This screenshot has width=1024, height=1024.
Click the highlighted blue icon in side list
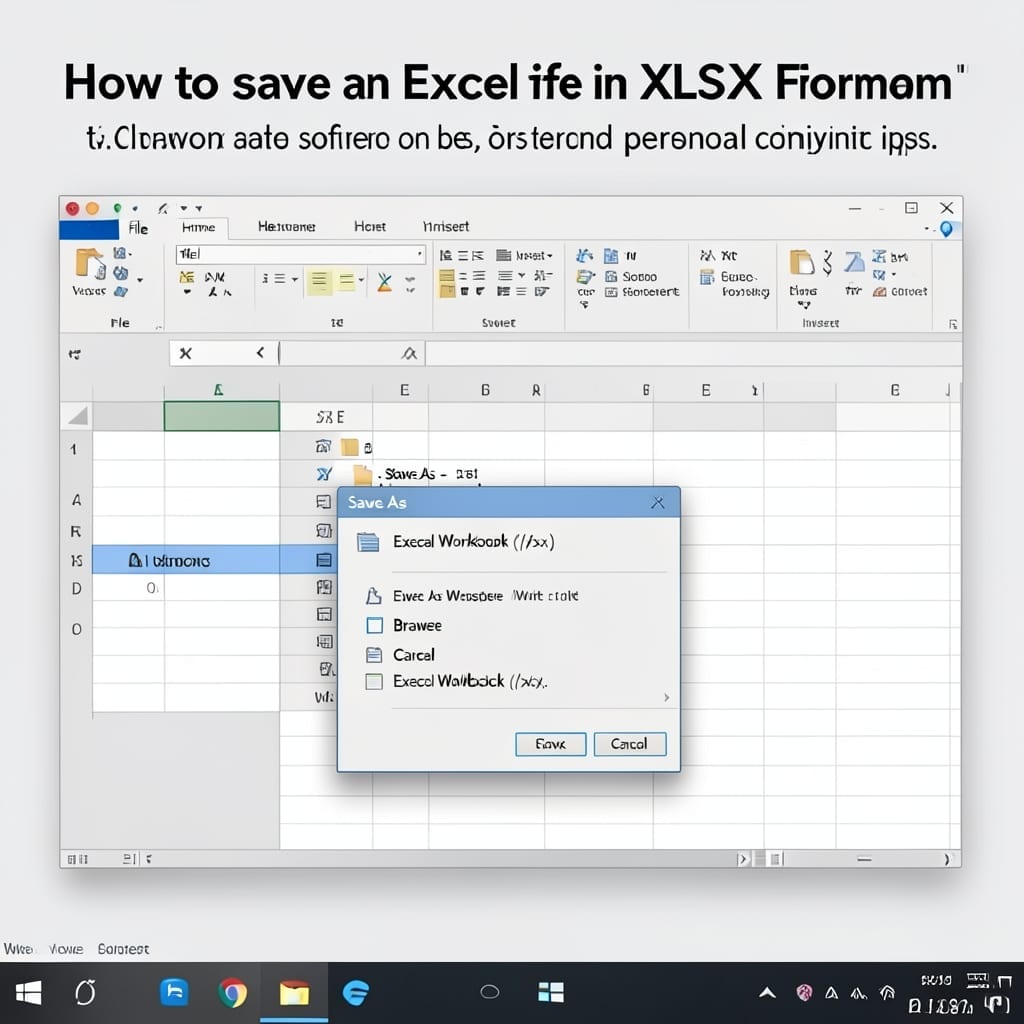[324, 560]
